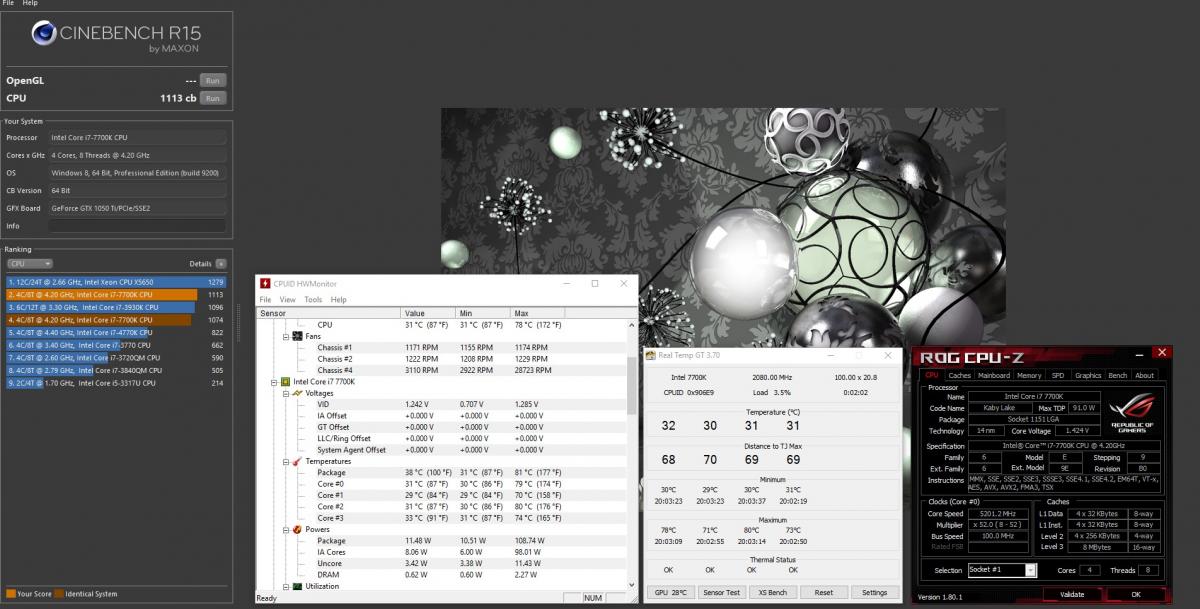
Task: Click the Min column header in HWMonitor
Action: coord(483,313)
